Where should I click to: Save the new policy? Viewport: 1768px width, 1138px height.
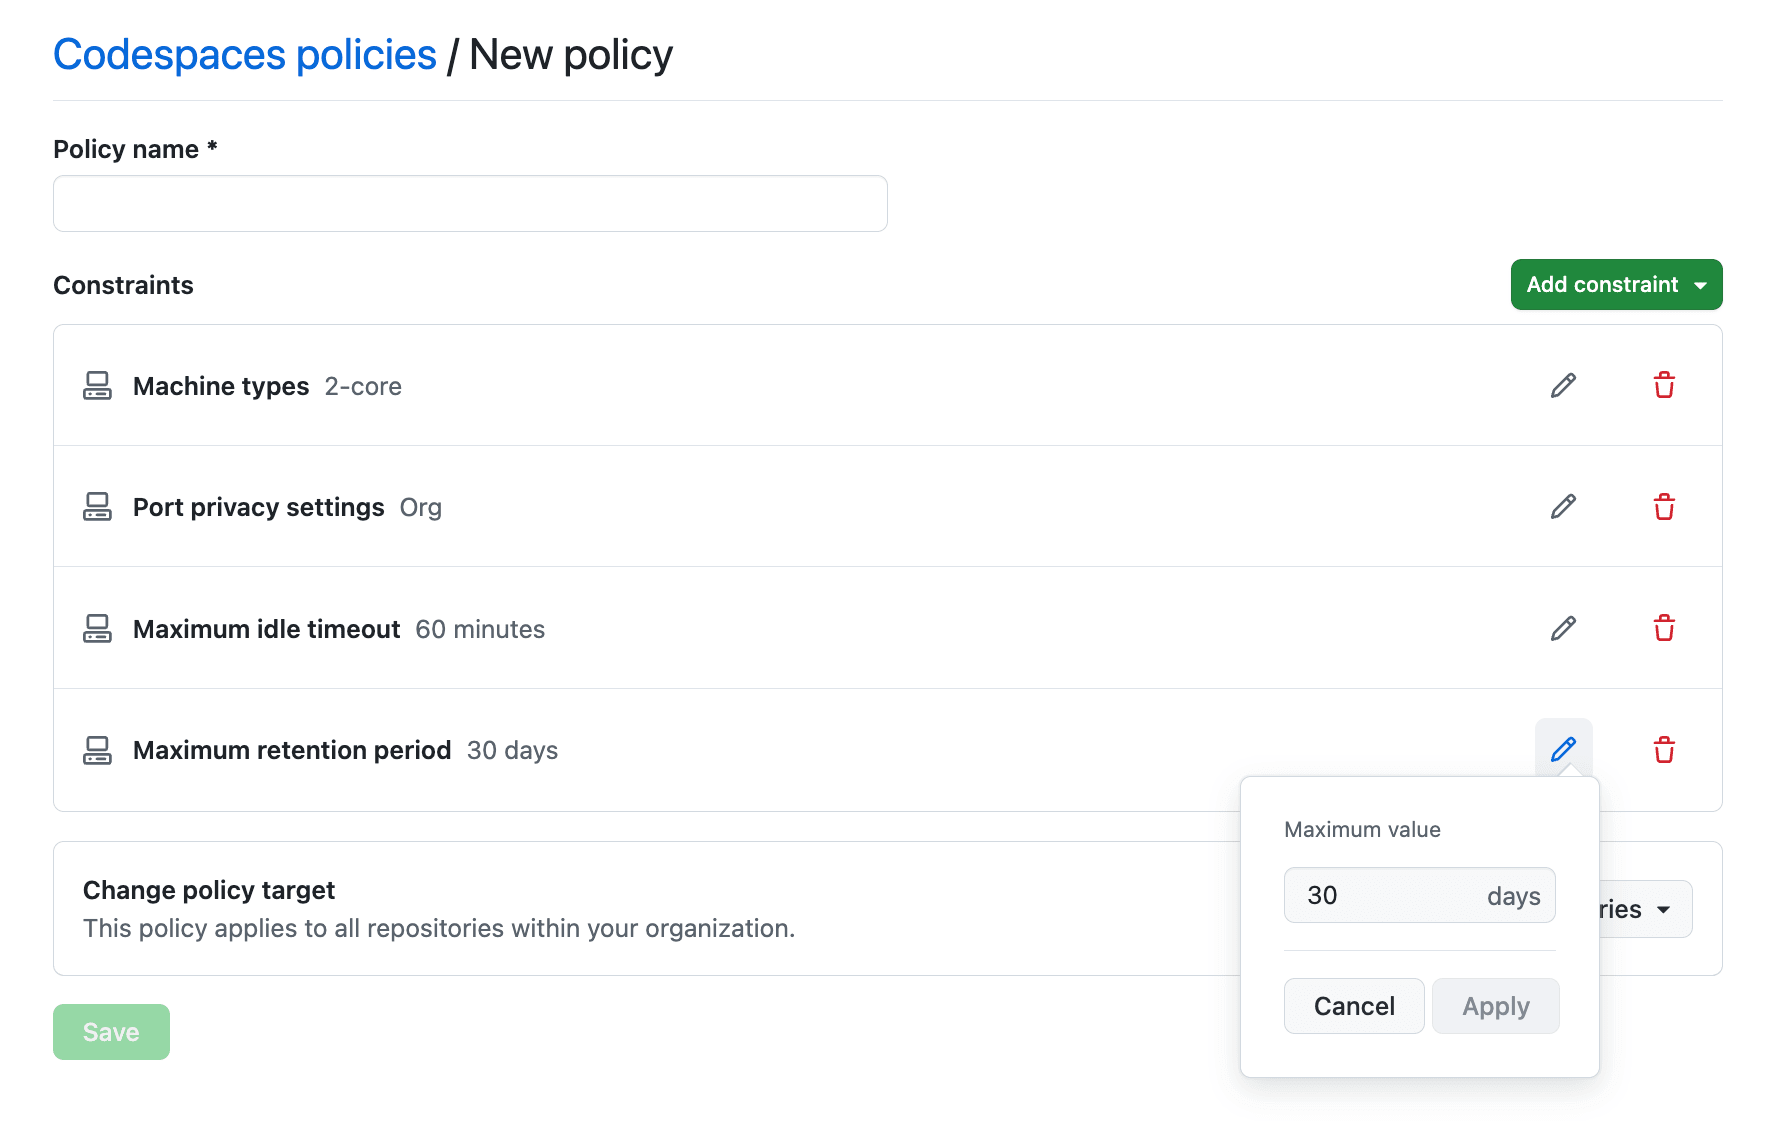(111, 1032)
